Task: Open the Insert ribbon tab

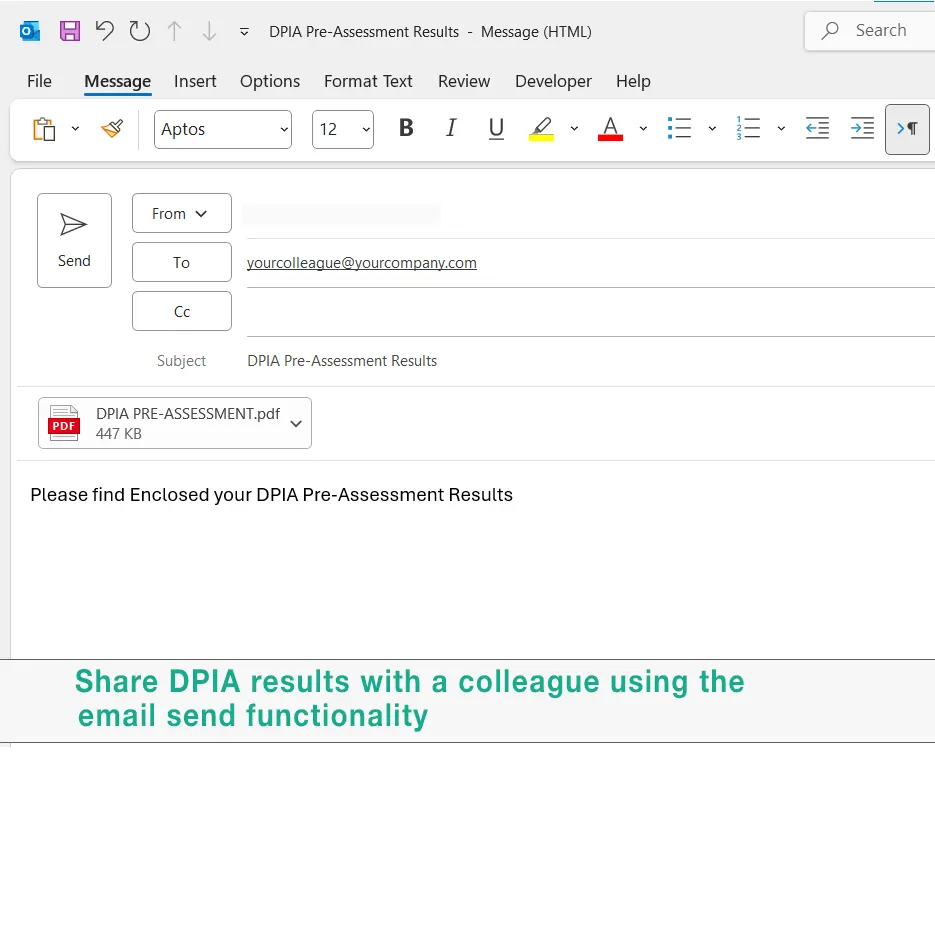Action: (x=195, y=81)
